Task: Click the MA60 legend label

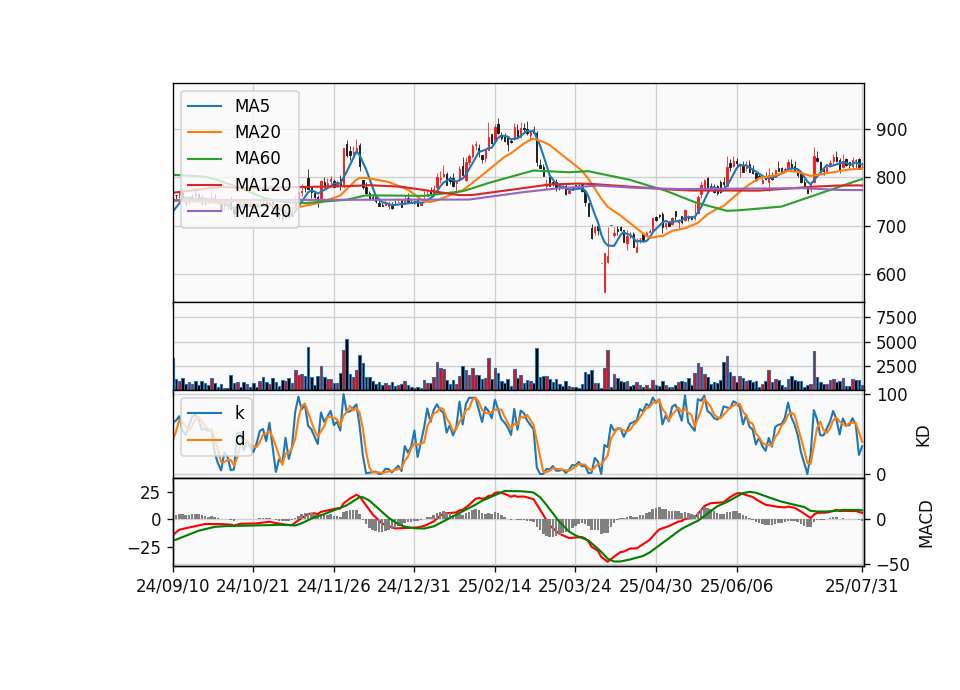Action: (257, 158)
